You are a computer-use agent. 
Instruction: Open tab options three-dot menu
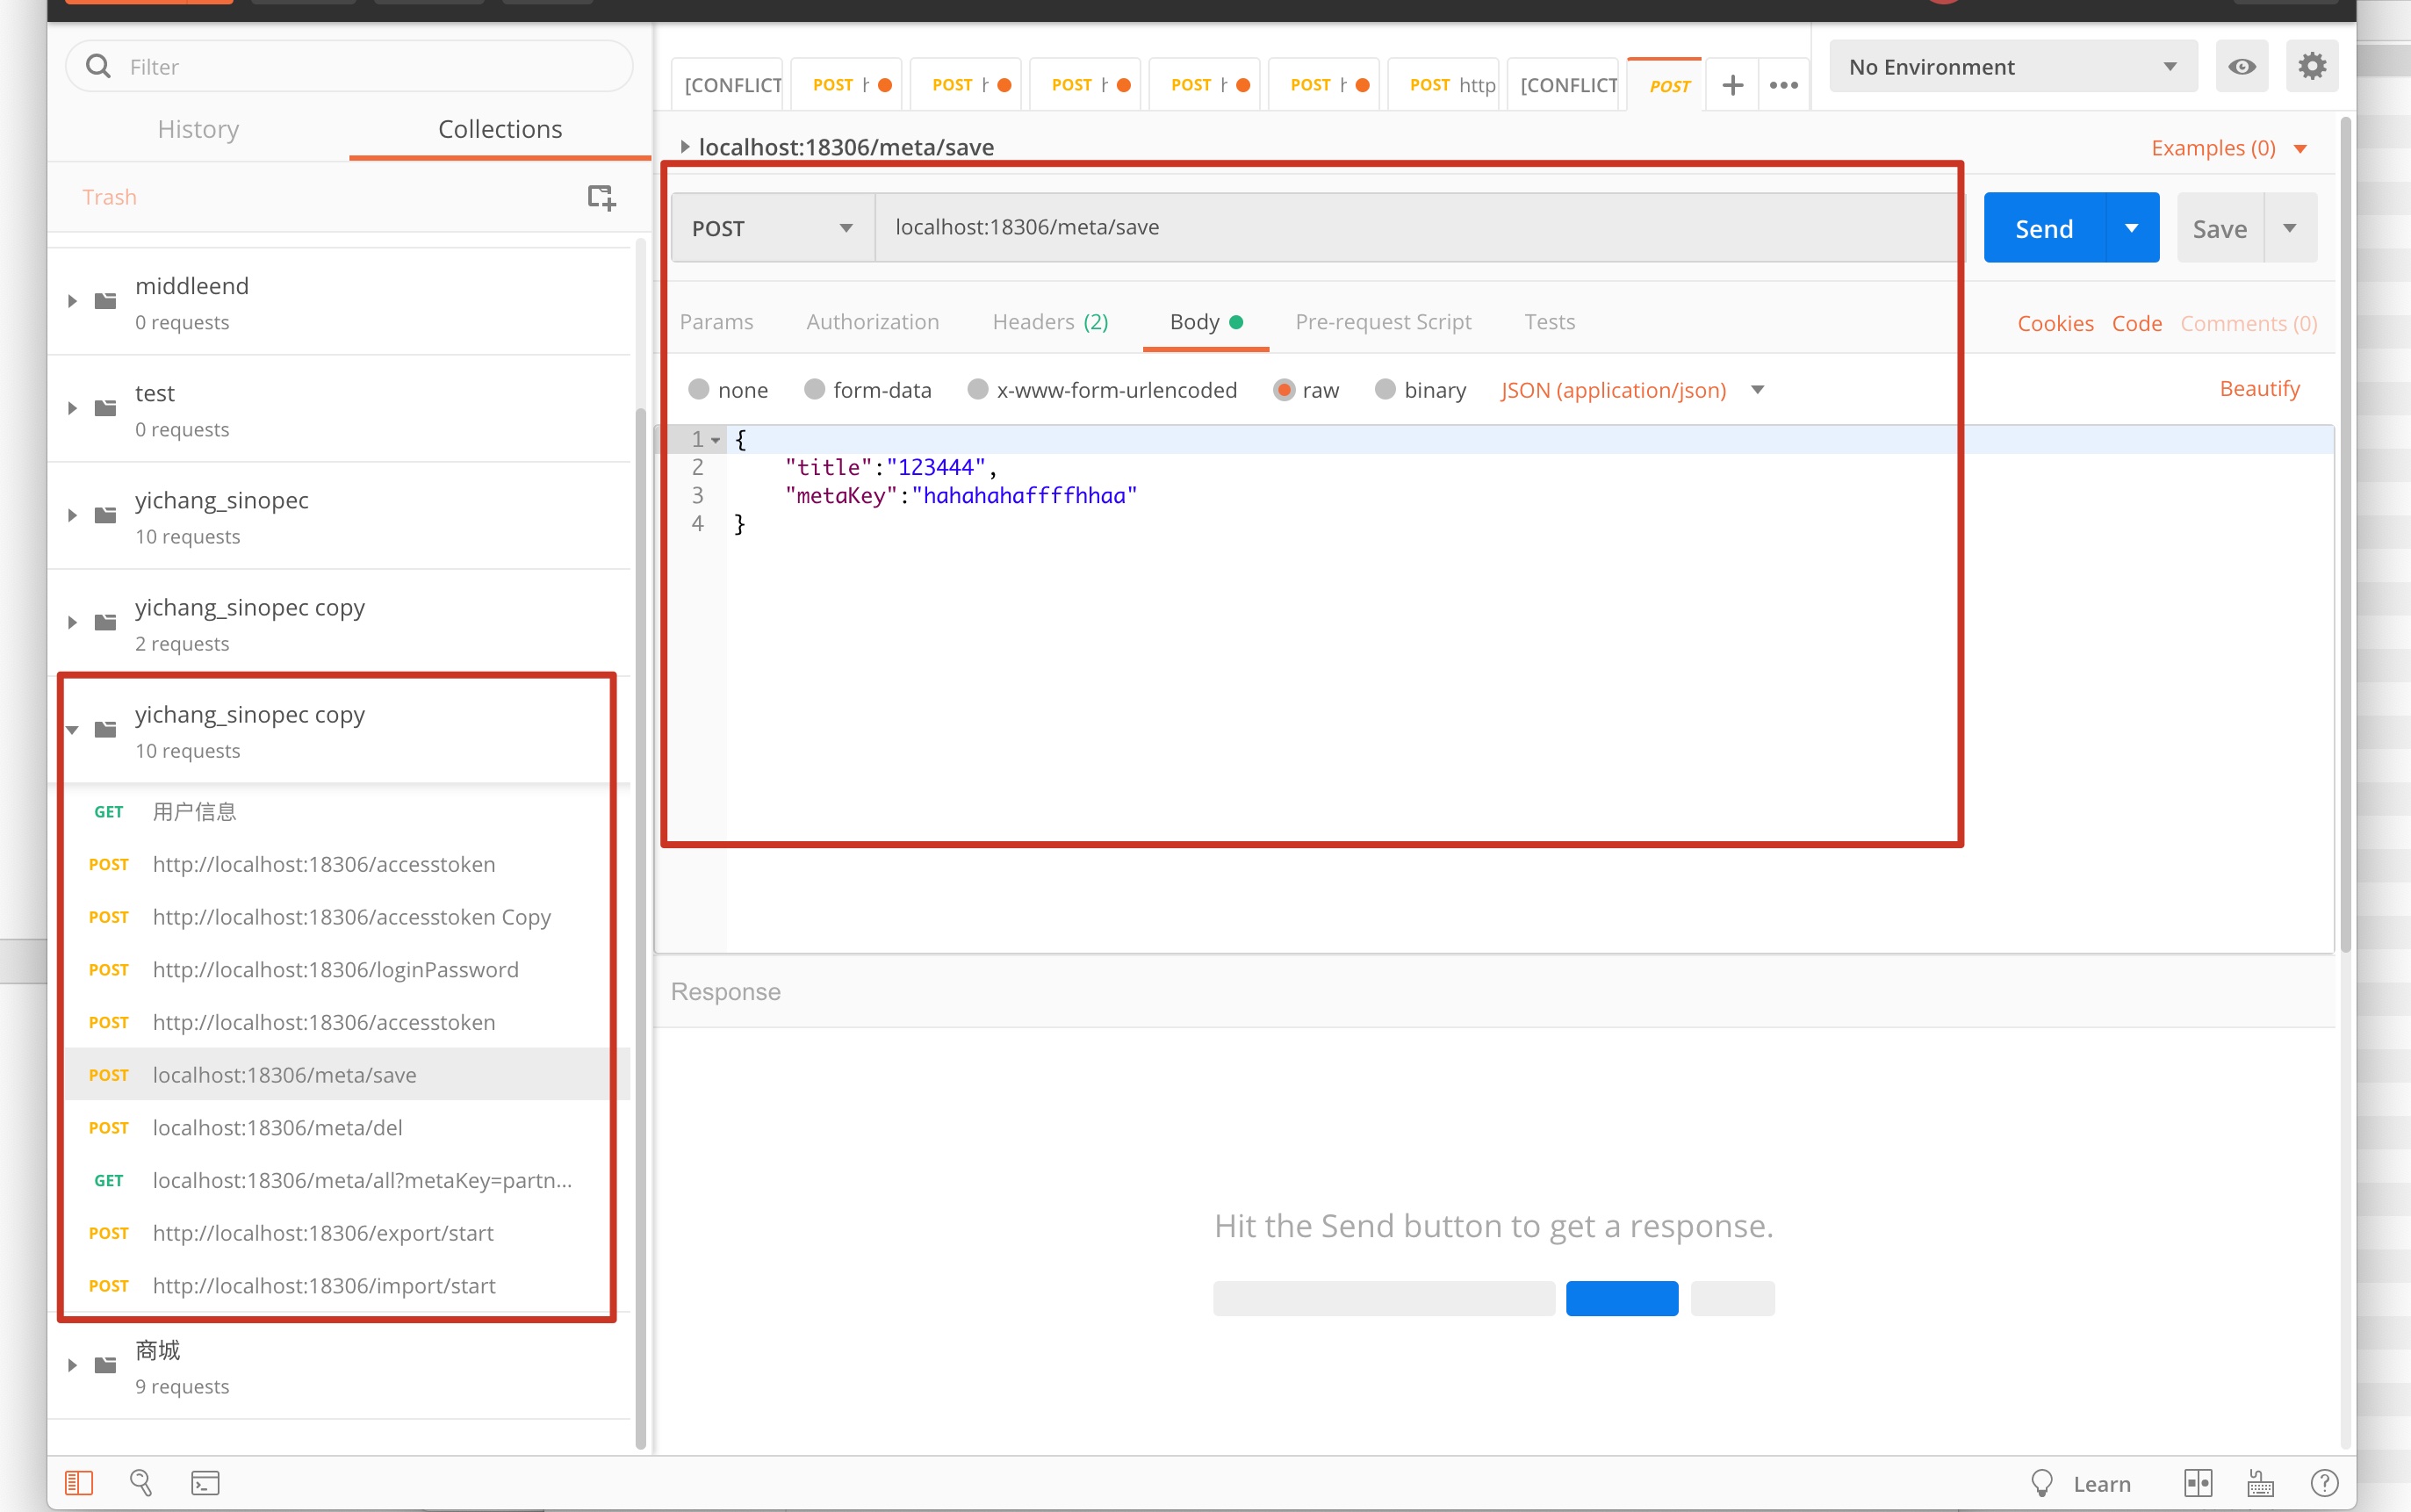coord(1783,85)
